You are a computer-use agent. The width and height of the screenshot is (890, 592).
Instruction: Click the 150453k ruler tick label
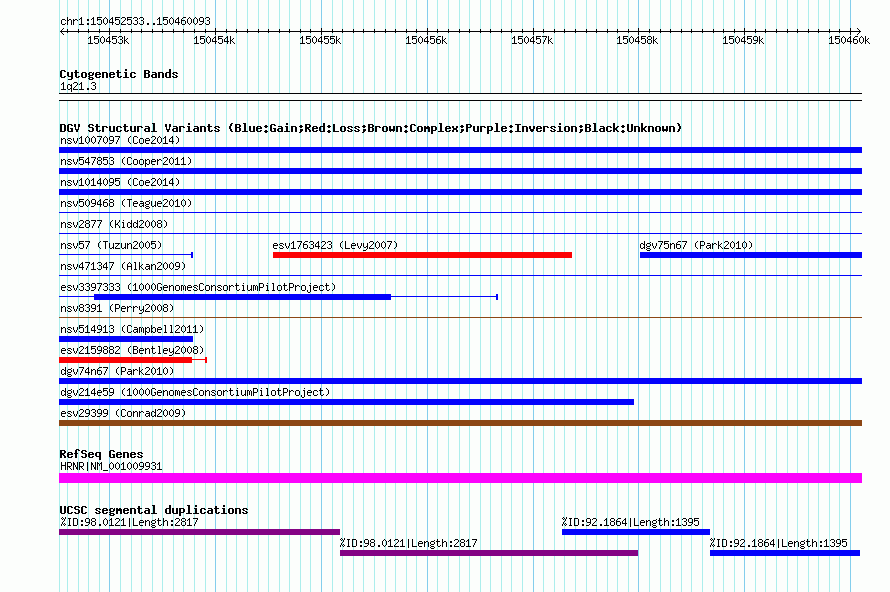(108, 41)
